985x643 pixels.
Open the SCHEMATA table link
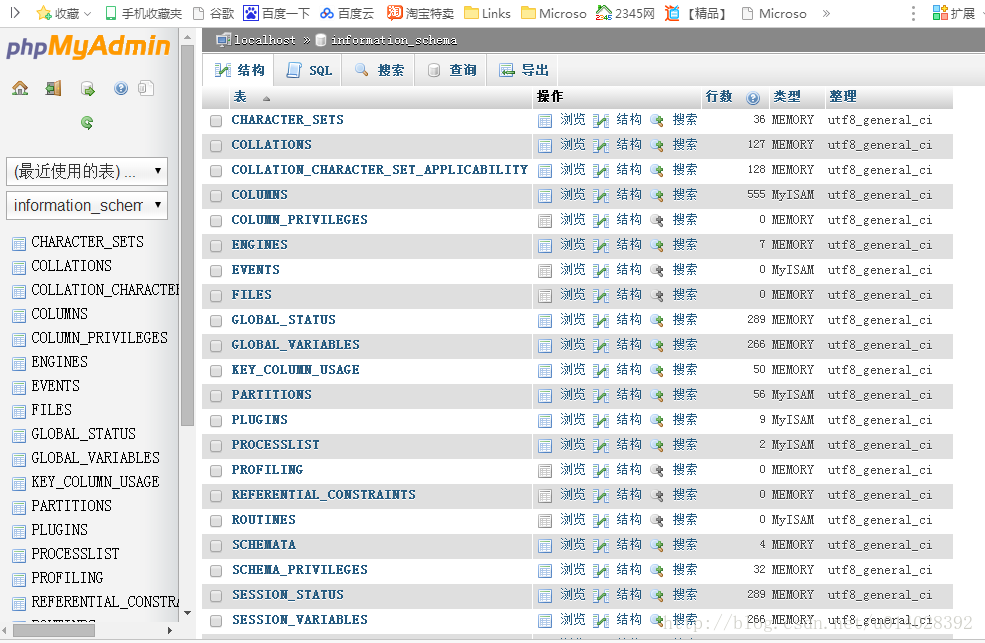264,544
